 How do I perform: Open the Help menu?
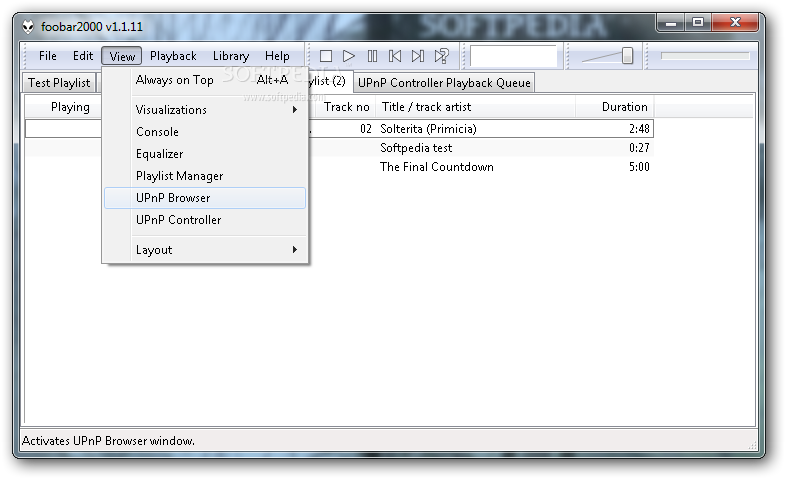[277, 56]
